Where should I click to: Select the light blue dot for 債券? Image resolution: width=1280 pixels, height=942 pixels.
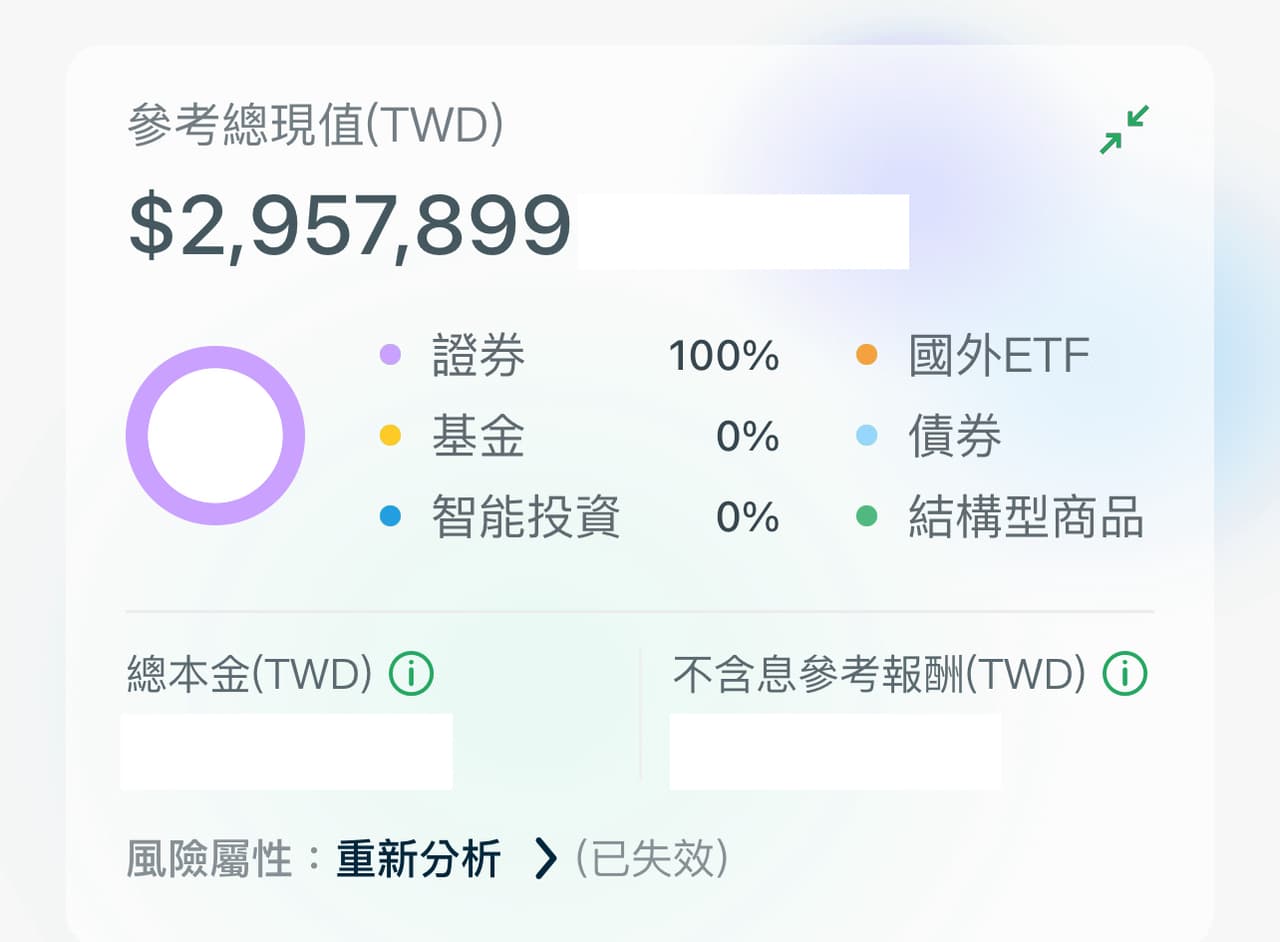coord(866,436)
